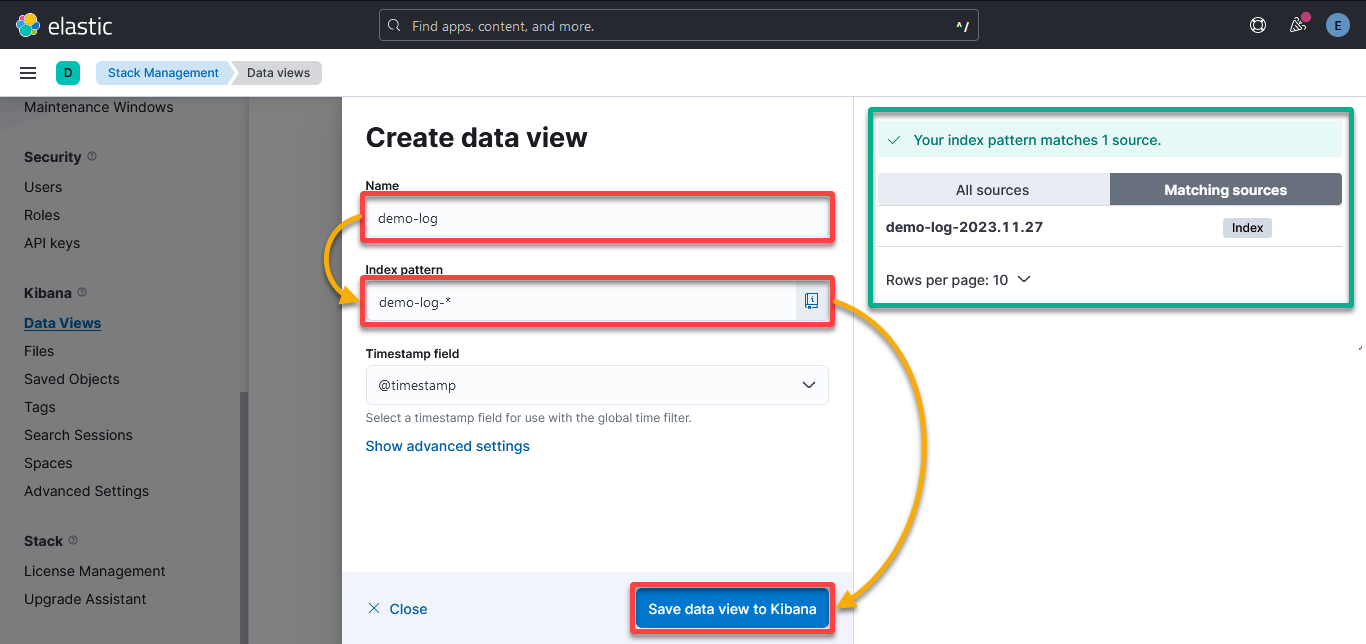Viewport: 1366px width, 644px height.
Task: Expand the 'Rows per page: 10' dropdown
Action: pyautogui.click(x=958, y=280)
